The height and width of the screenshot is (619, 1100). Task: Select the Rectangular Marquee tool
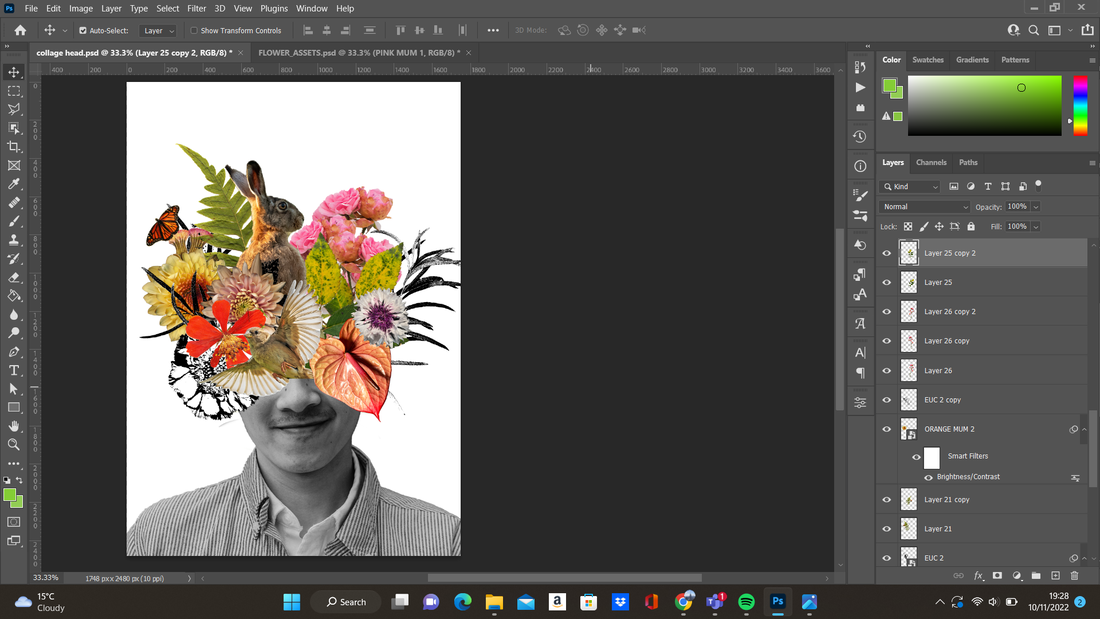tap(13, 91)
